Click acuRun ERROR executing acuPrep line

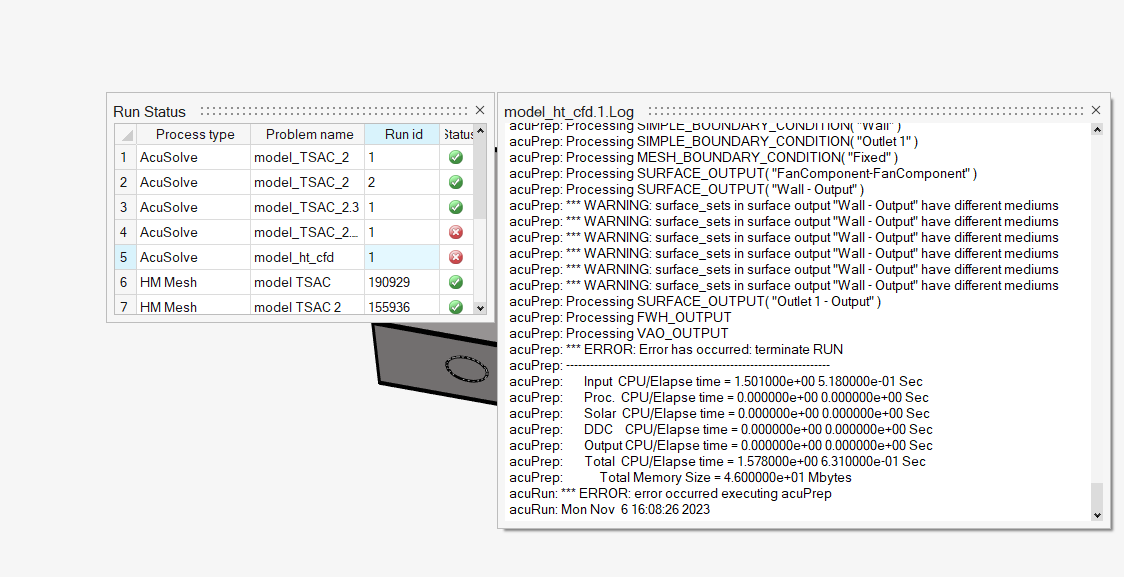point(670,494)
